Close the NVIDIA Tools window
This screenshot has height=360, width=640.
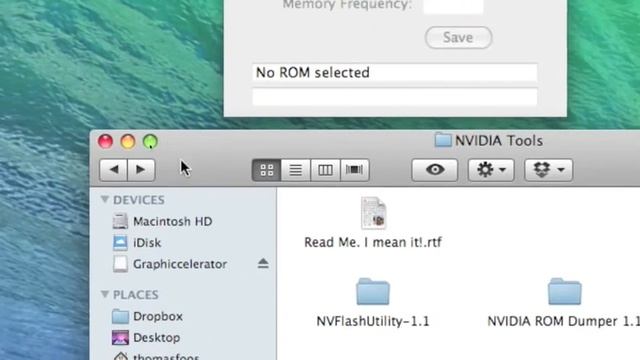click(106, 142)
